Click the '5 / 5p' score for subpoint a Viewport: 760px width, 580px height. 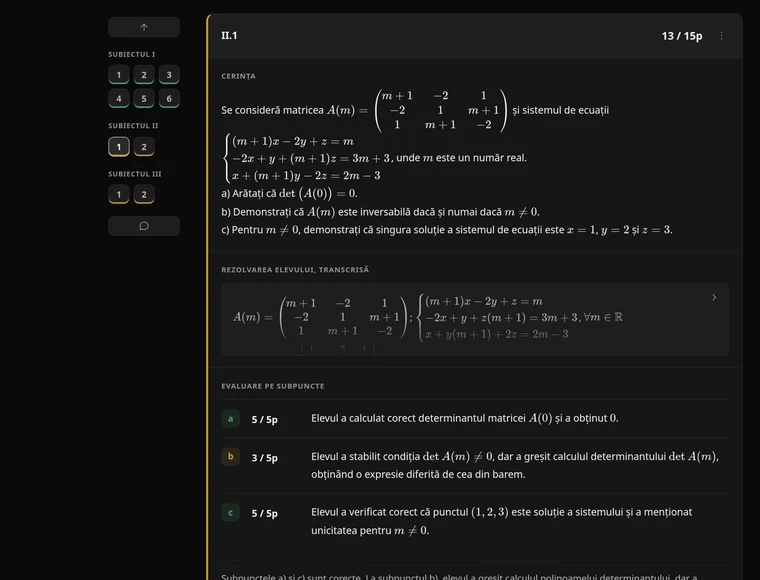[265, 420]
